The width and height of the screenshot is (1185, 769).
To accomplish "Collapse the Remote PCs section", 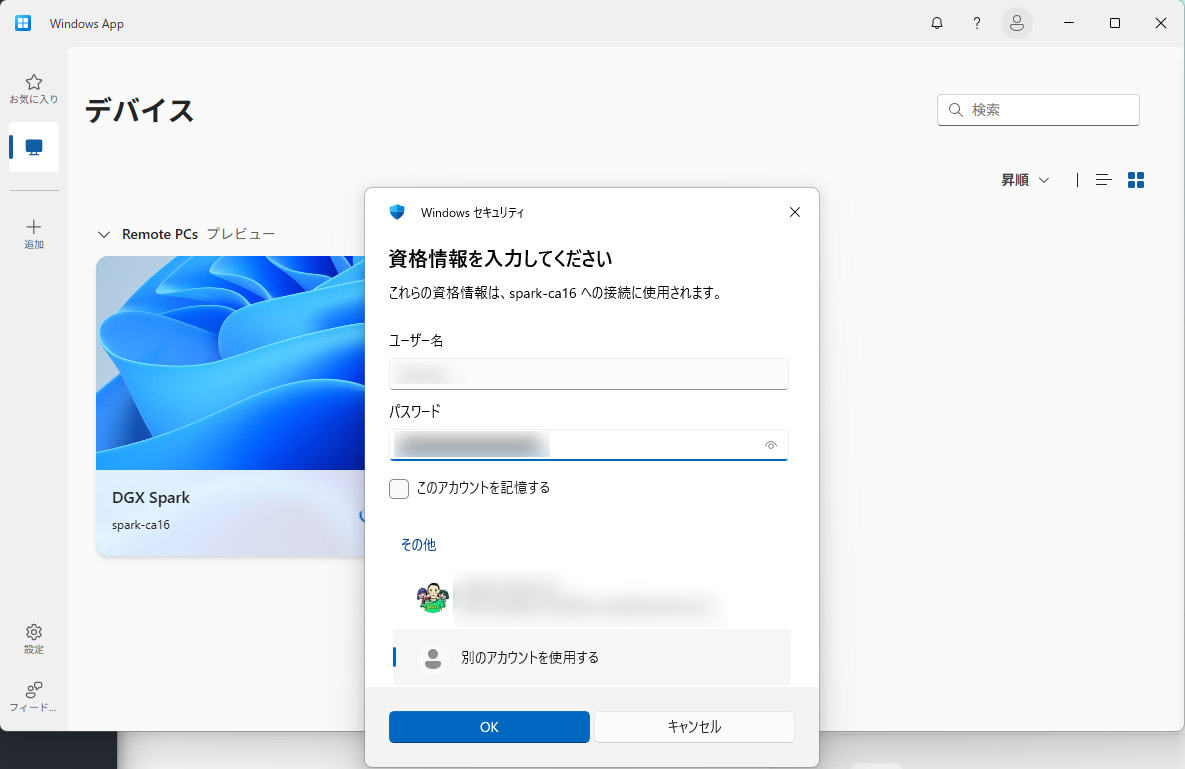I will pos(104,235).
